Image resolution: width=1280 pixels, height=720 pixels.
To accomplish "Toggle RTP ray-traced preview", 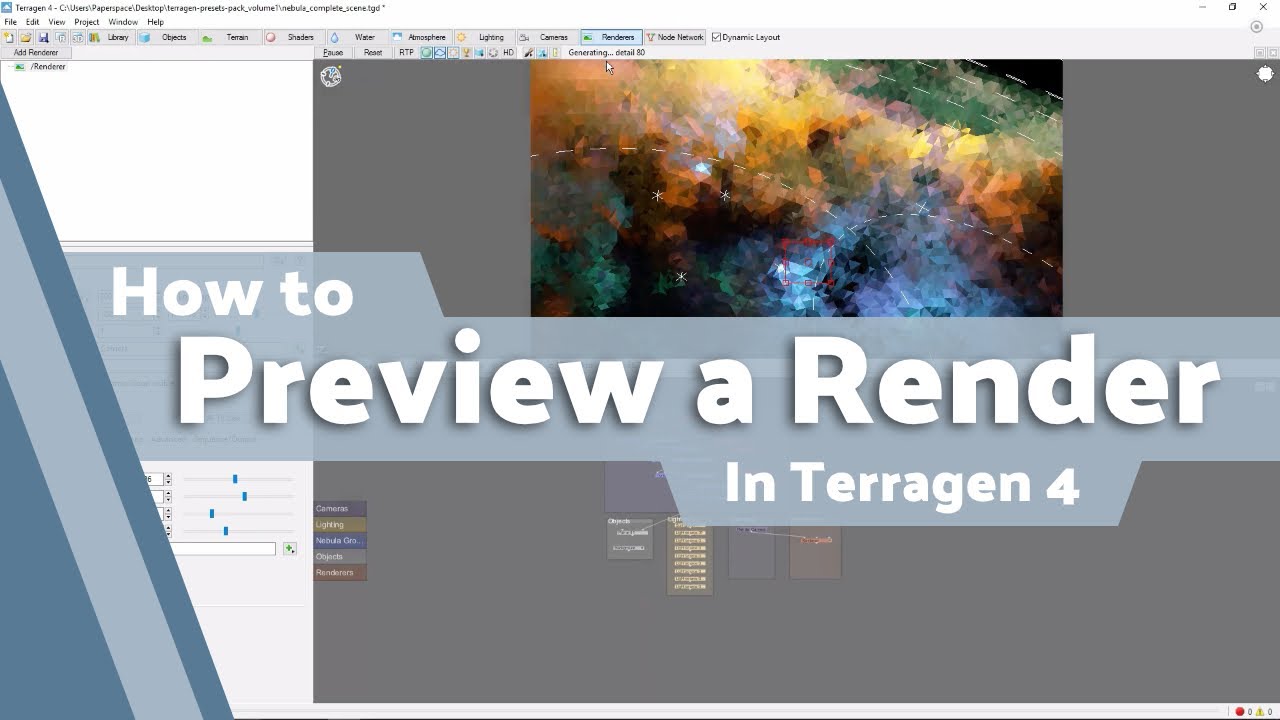I will pyautogui.click(x=406, y=52).
